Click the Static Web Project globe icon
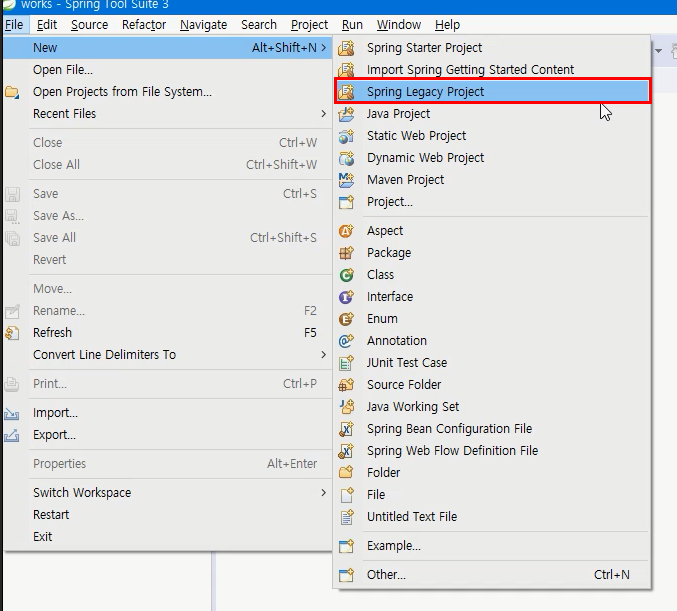Viewport: 677px width, 611px height. [346, 136]
